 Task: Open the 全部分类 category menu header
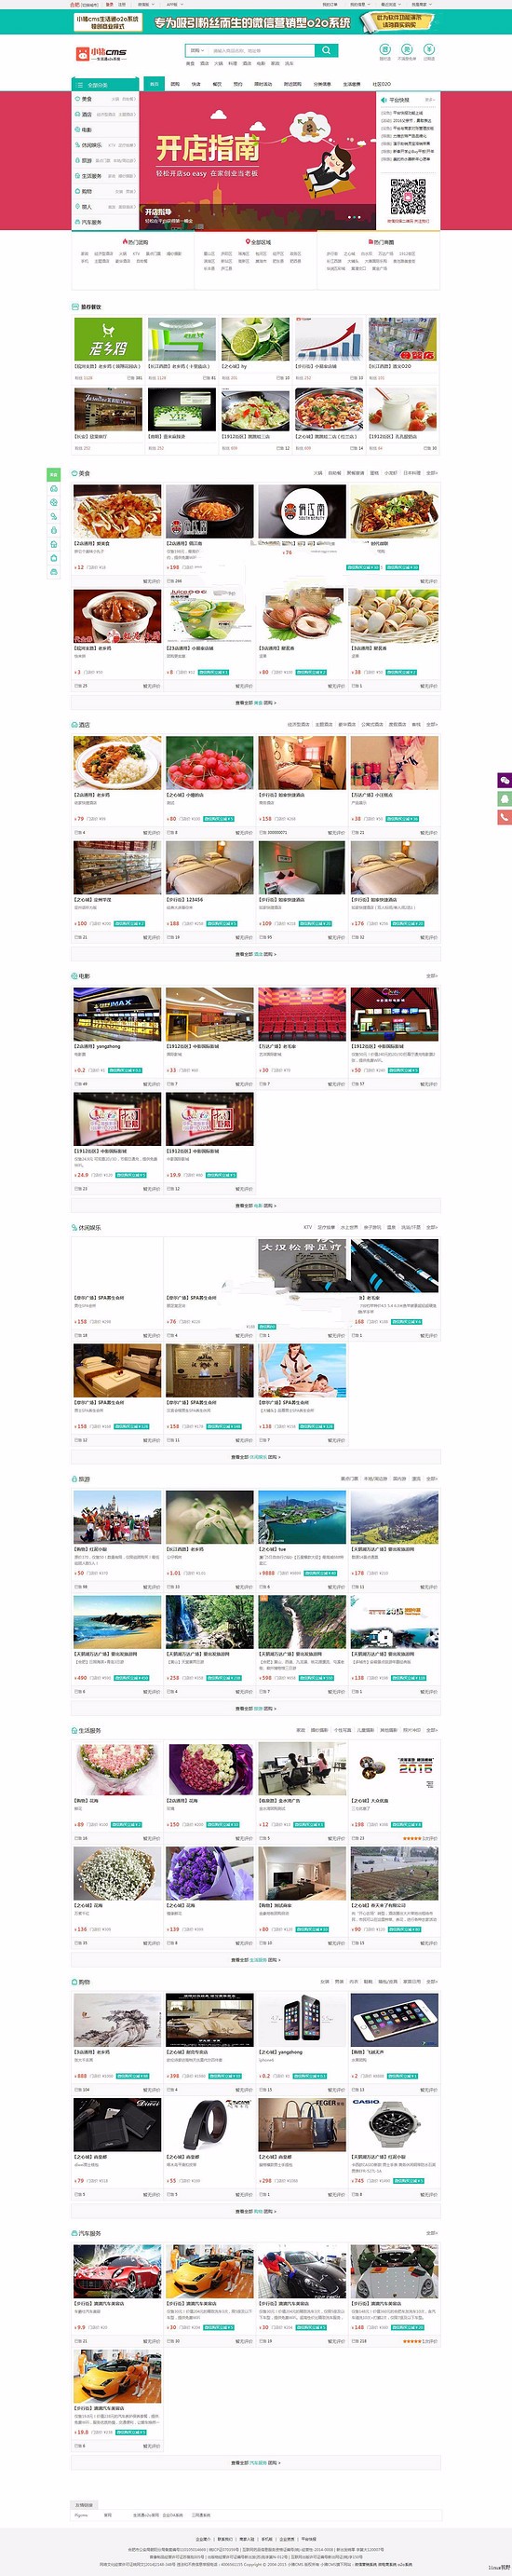[105, 85]
